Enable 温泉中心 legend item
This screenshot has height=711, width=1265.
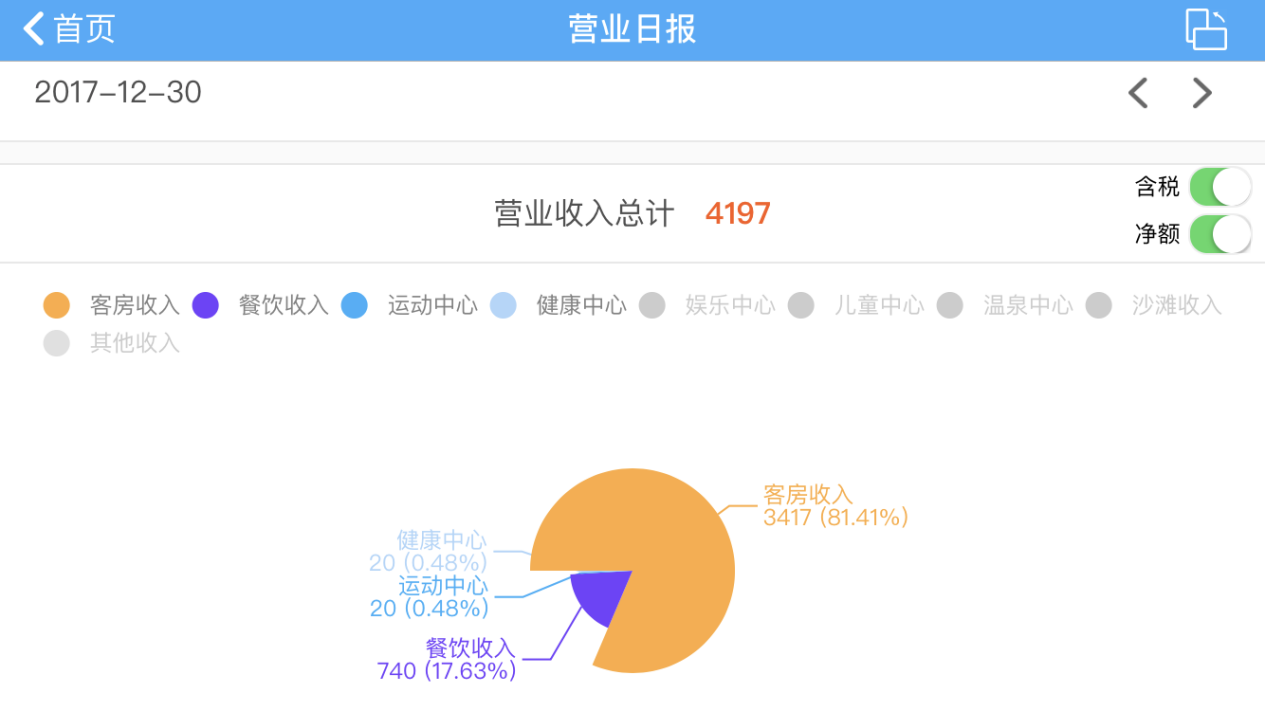1005,305
